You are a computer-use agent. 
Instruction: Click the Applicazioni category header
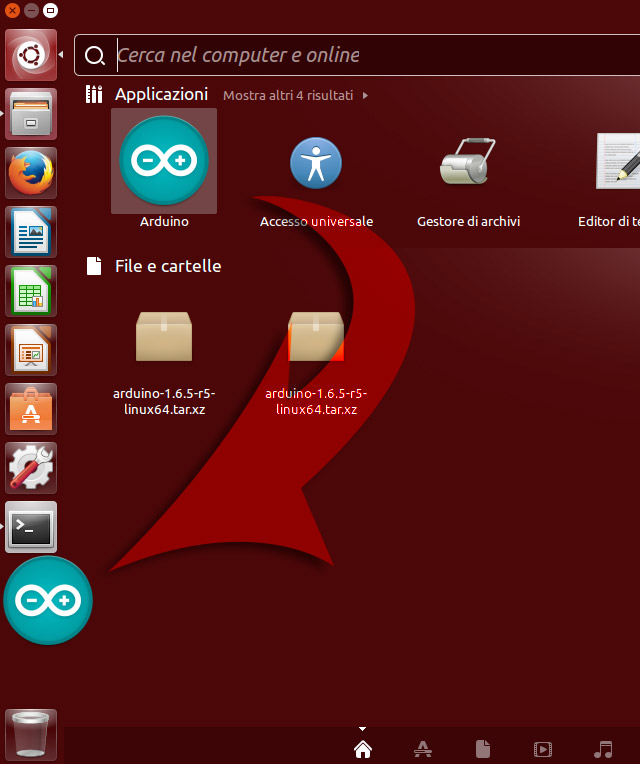(161, 94)
